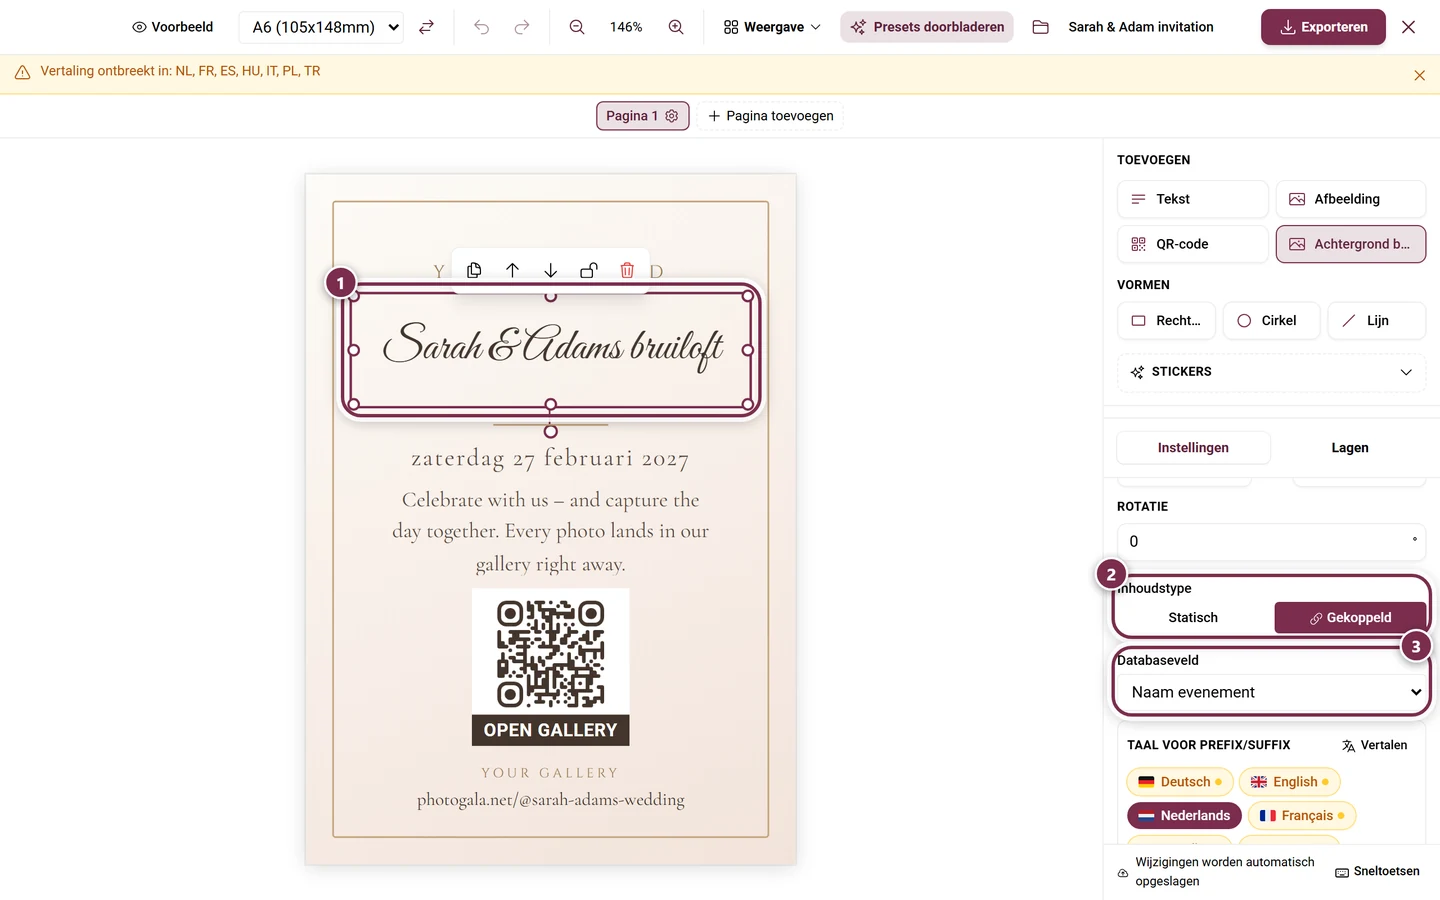Set content type to Statisch
1440x900 pixels.
coord(1193,618)
